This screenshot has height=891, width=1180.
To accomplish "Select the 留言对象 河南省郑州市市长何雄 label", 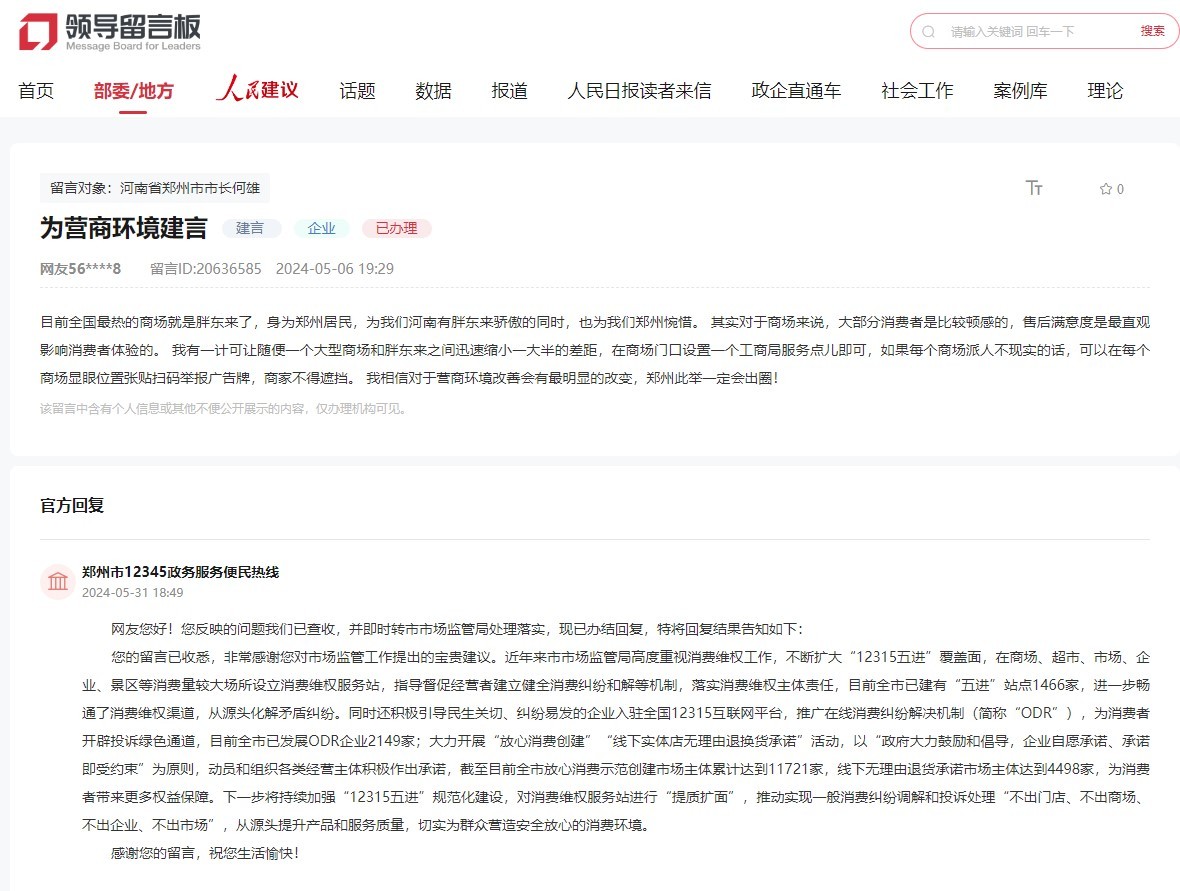I will coord(155,188).
